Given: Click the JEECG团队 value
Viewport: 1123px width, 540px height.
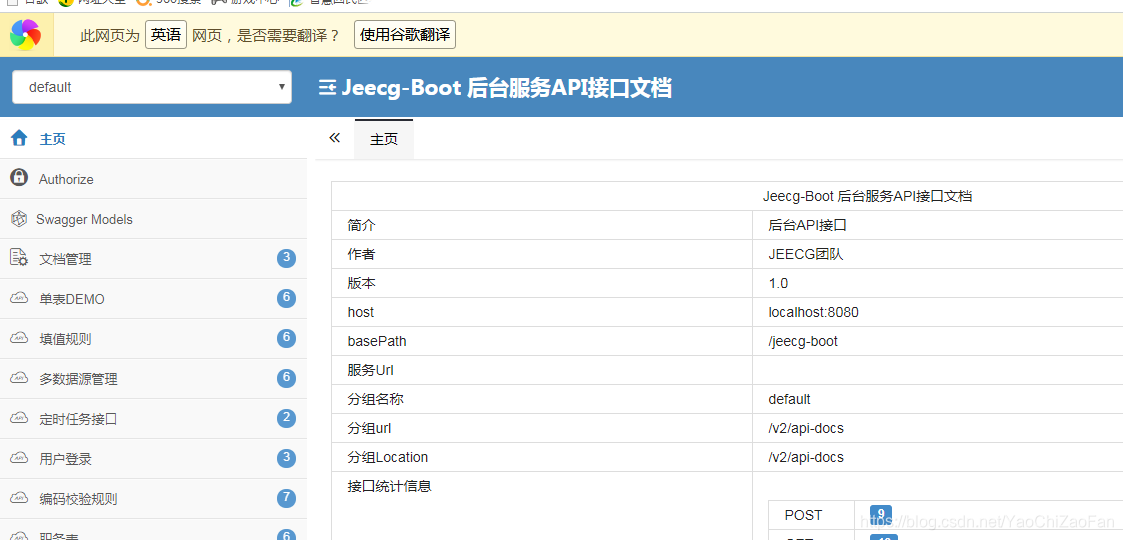Looking at the screenshot, I should click(x=806, y=254).
